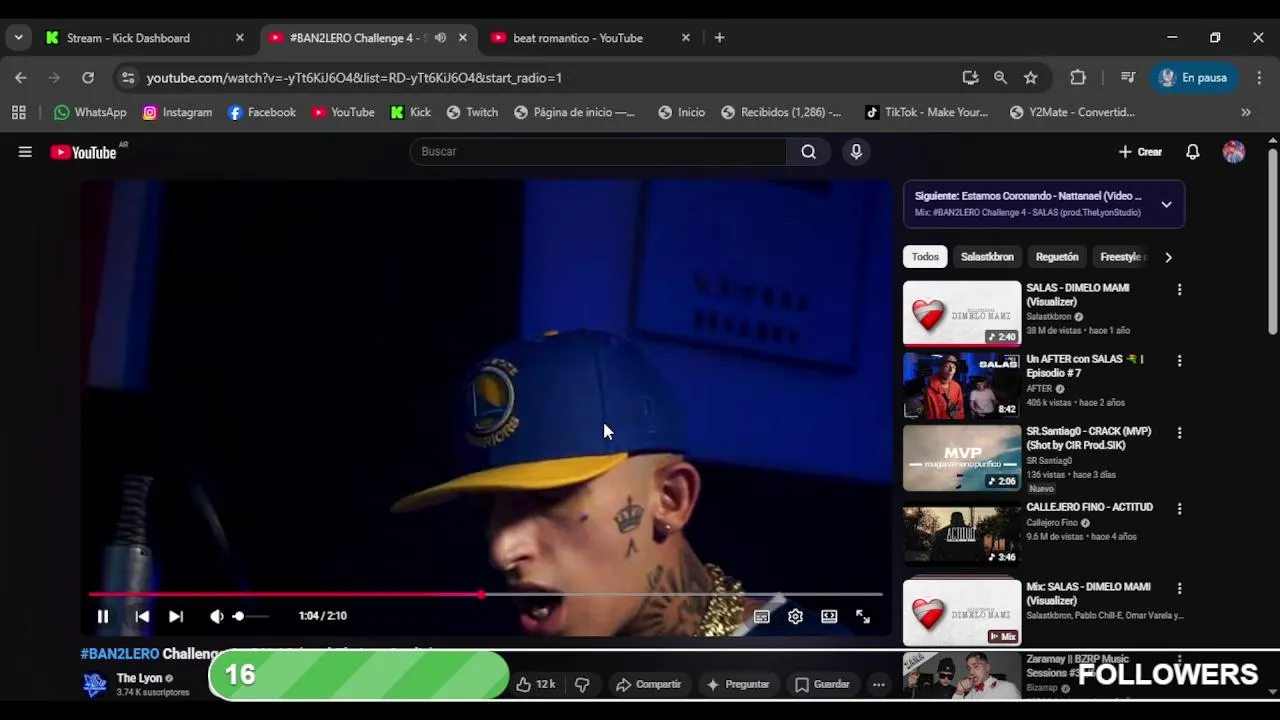1280x720 pixels.
Task: Reload the page
Action: coord(88,77)
